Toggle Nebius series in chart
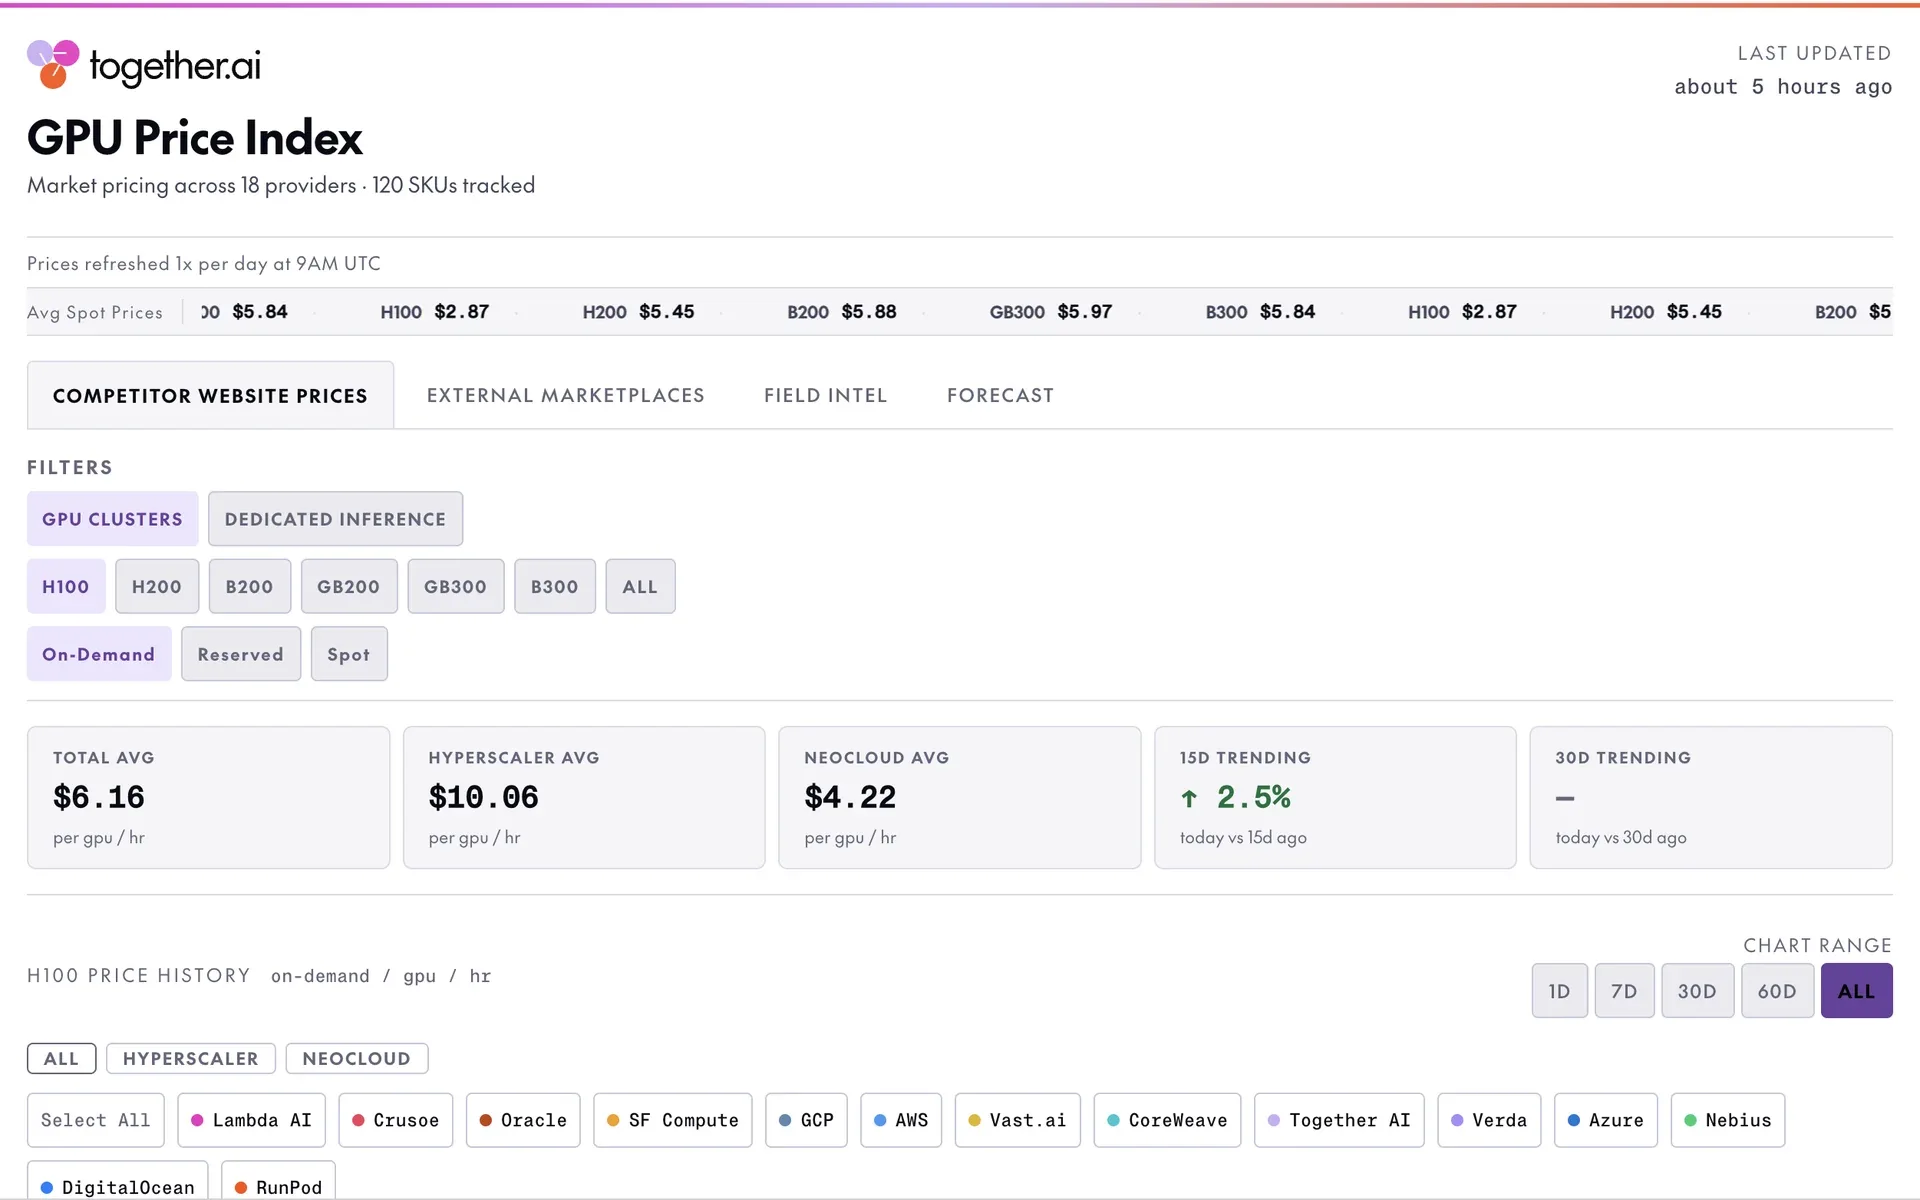Screen dimensions: 1920x1200 point(1727,1120)
